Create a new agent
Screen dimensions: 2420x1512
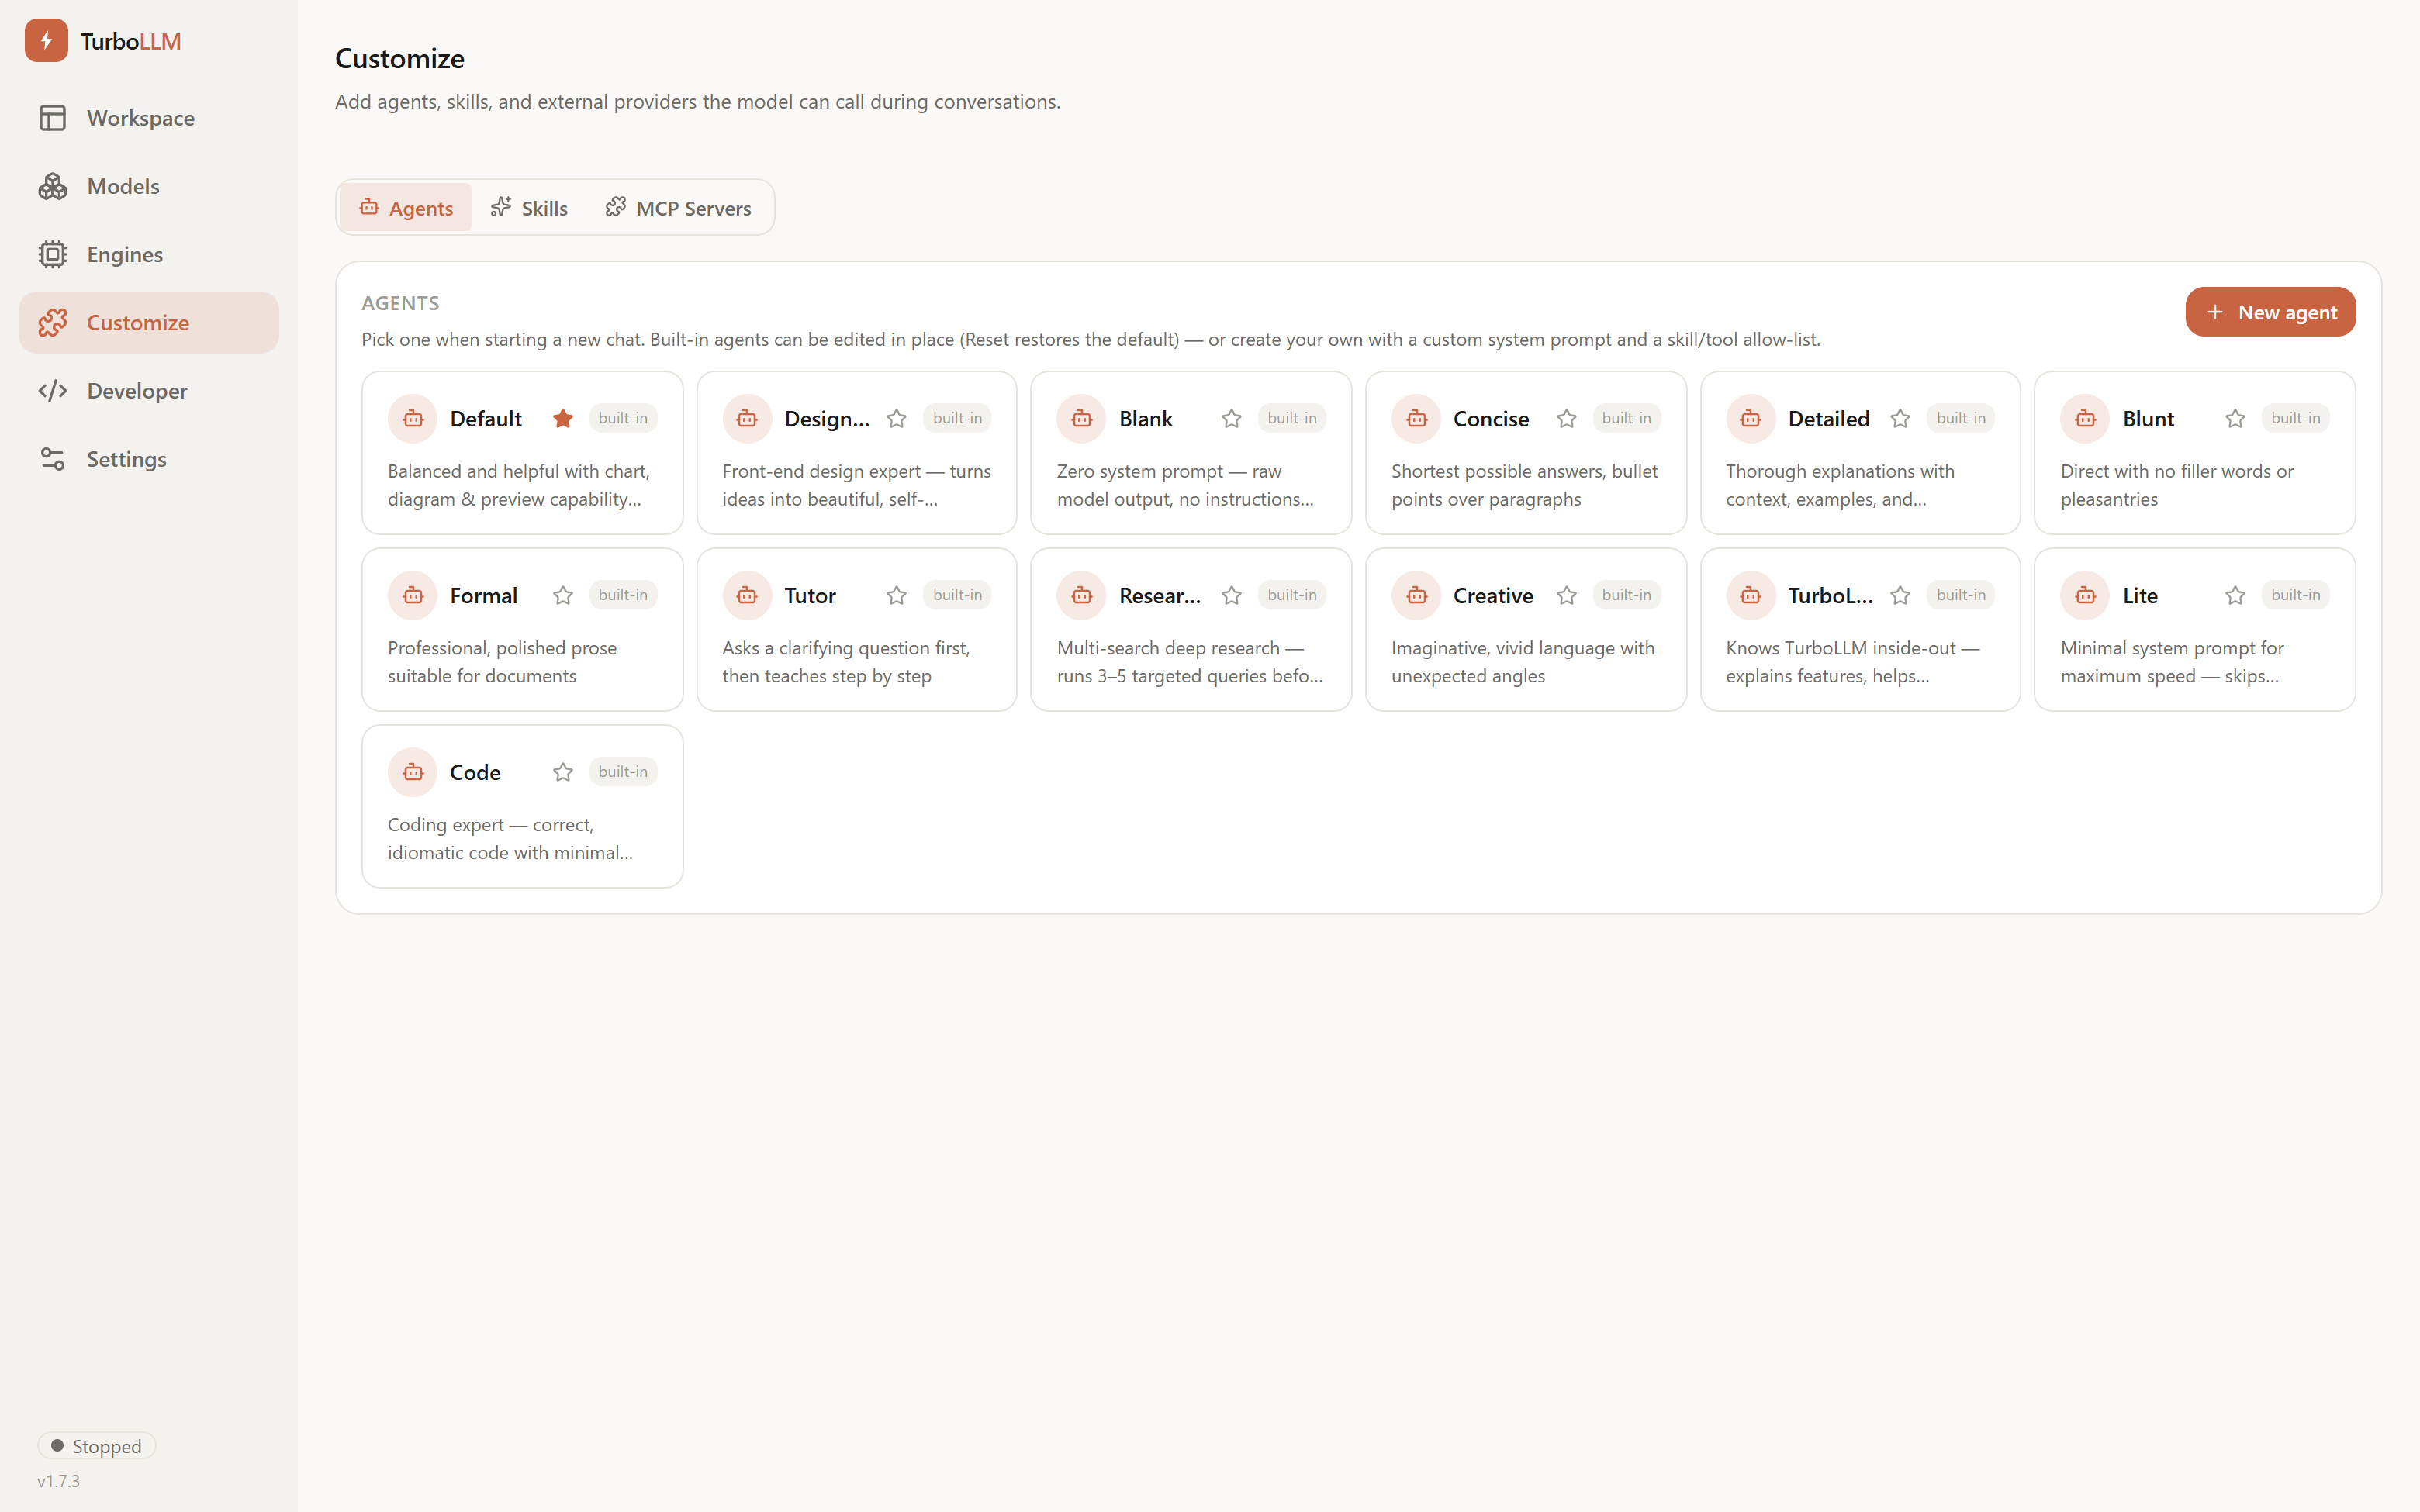pyautogui.click(x=2270, y=312)
